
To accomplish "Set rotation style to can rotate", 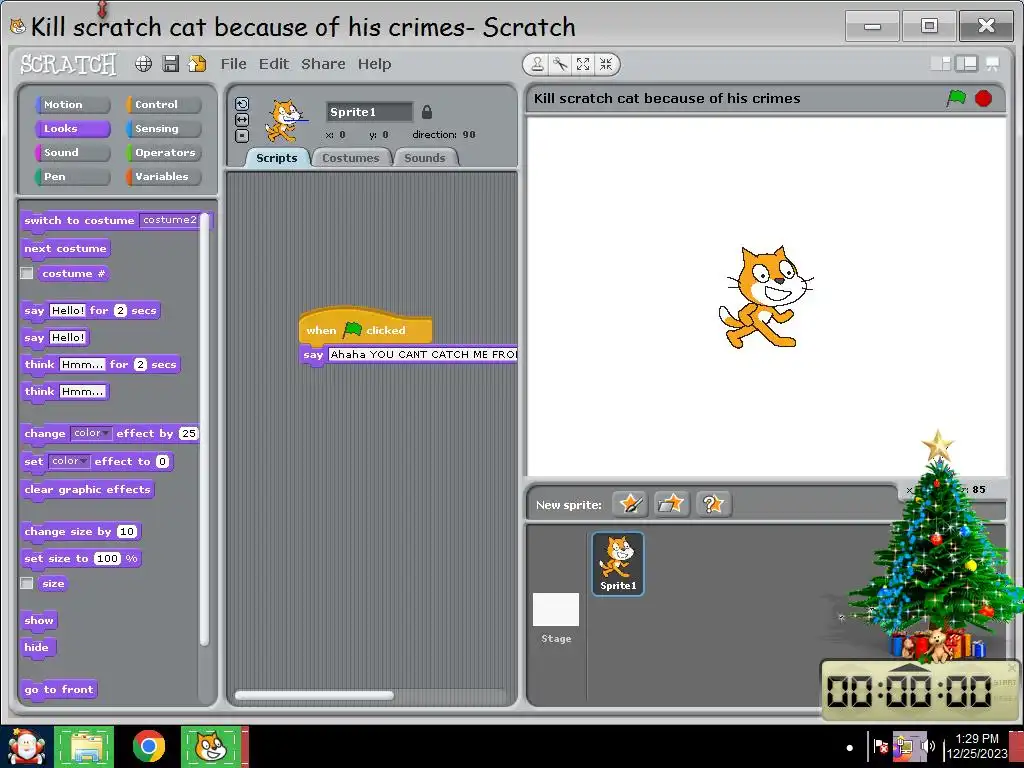I will coord(242,104).
